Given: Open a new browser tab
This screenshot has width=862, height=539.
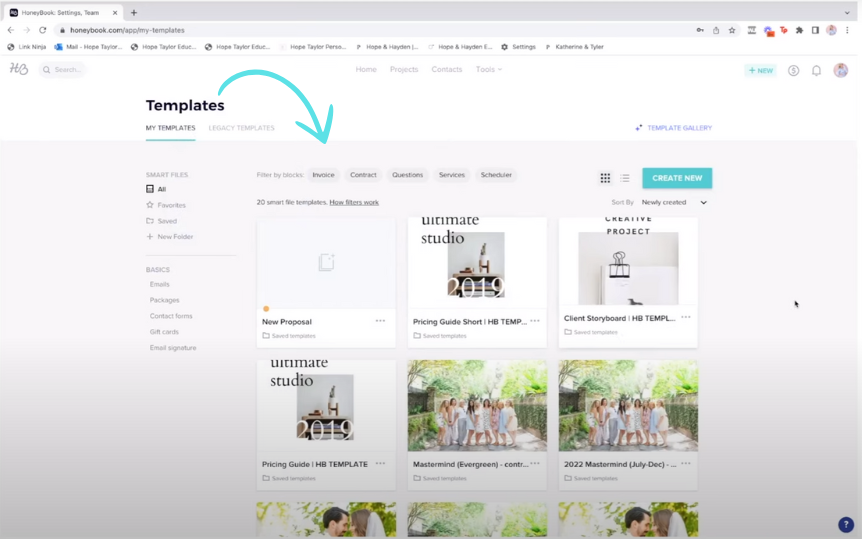Looking at the screenshot, I should [x=134, y=12].
